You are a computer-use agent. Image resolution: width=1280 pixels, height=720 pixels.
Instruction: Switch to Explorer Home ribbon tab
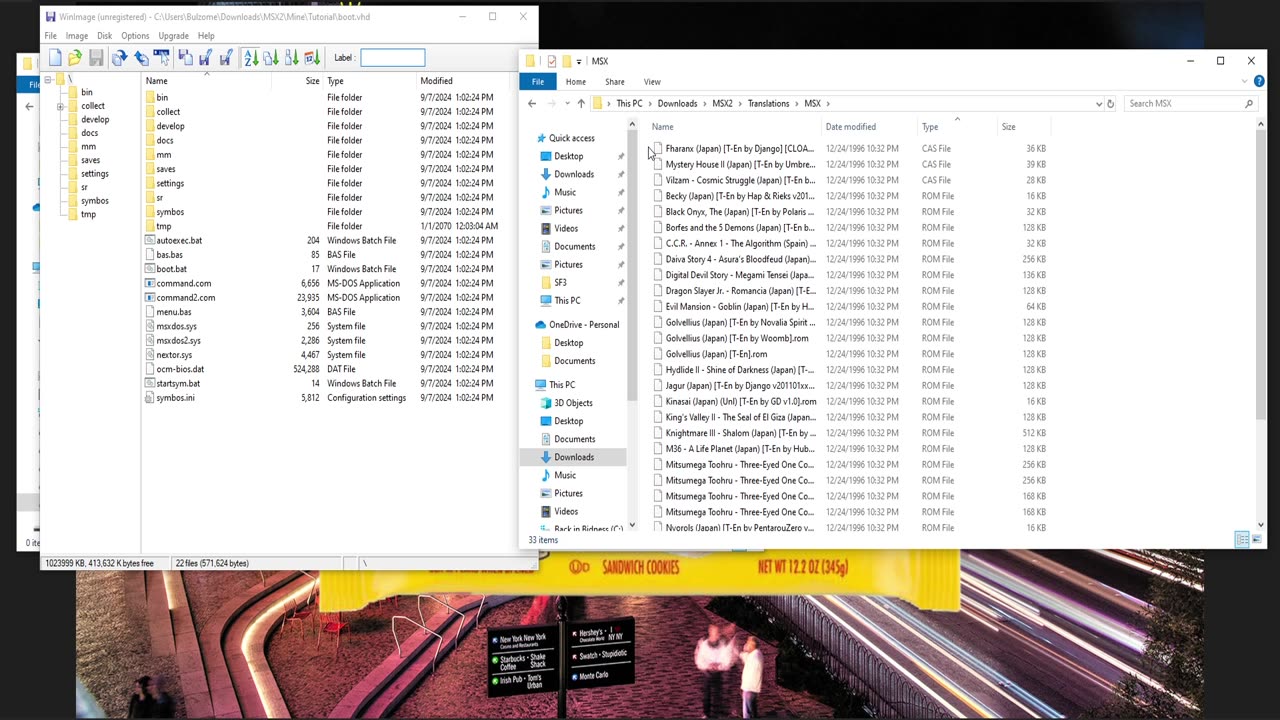point(576,82)
